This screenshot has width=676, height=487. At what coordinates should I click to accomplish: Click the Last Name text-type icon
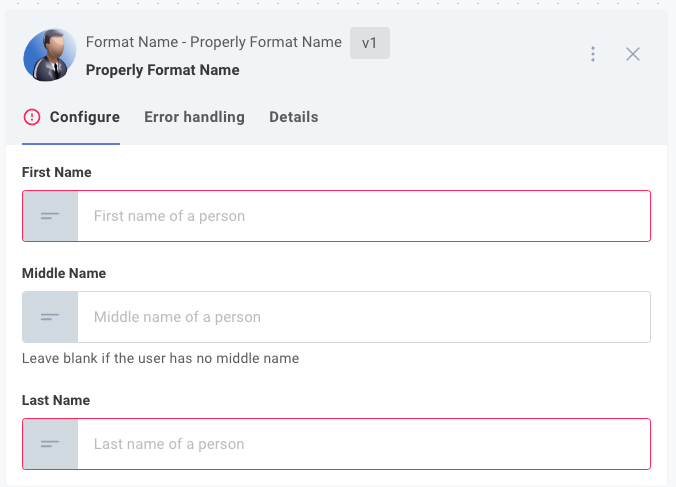pyautogui.click(x=50, y=444)
